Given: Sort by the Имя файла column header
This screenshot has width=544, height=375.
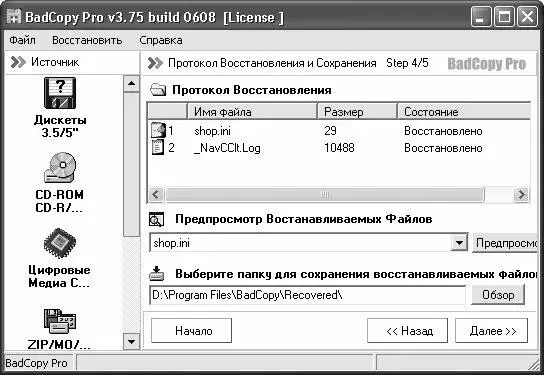Looking at the screenshot, I should (x=252, y=112).
